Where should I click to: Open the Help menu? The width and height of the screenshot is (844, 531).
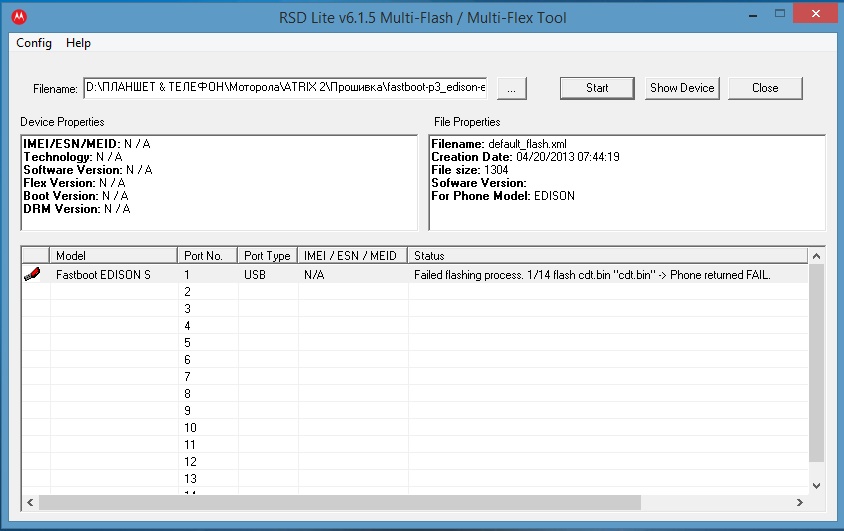point(78,43)
